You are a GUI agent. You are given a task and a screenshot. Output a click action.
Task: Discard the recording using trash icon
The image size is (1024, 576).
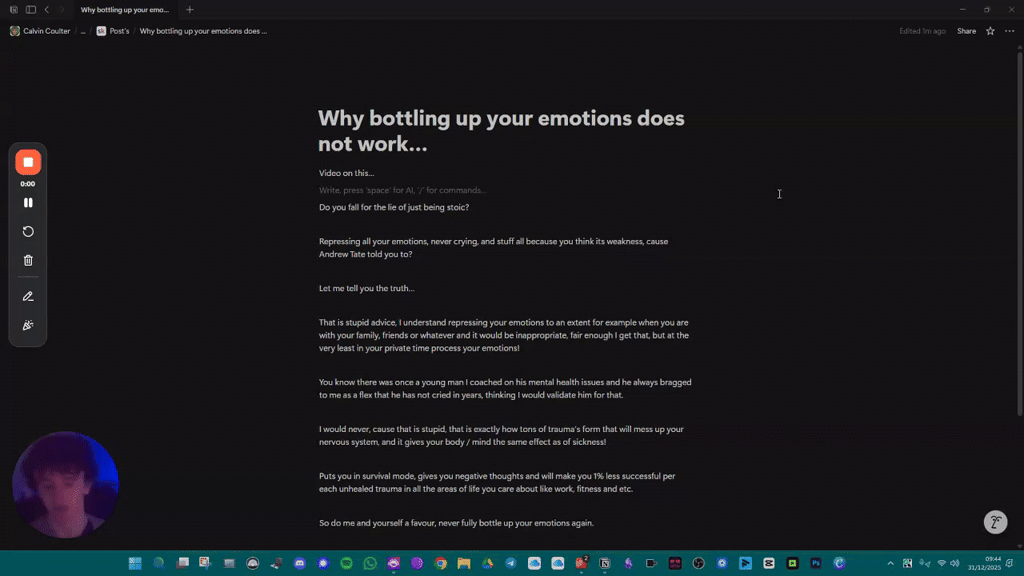pos(28,259)
